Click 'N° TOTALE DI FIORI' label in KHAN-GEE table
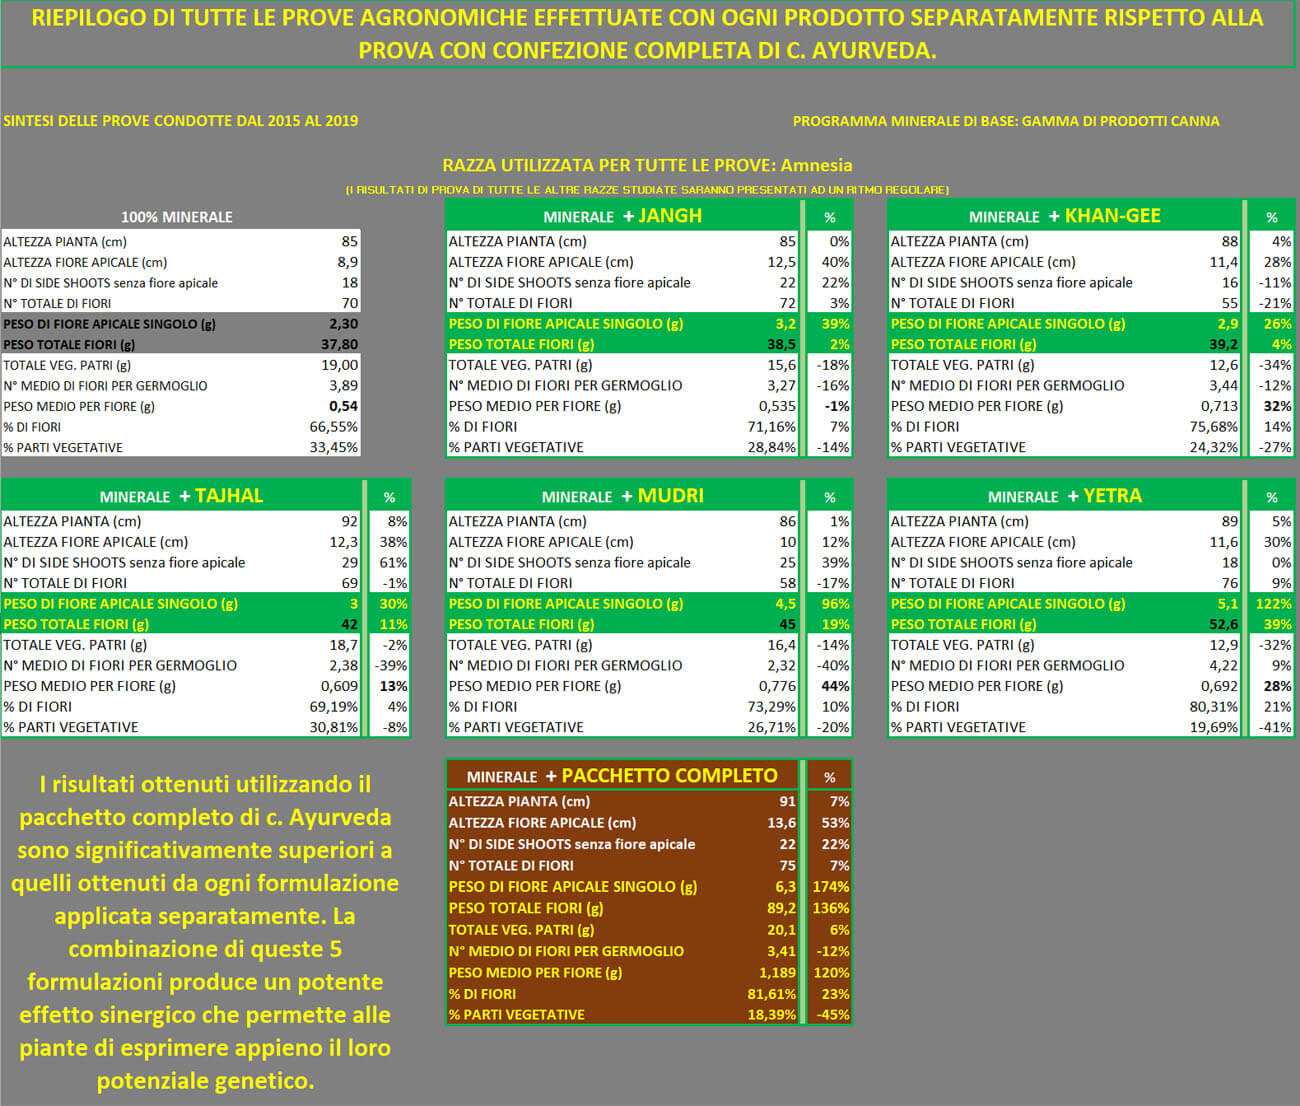Screen dimensions: 1300x1106 [x=953, y=303]
